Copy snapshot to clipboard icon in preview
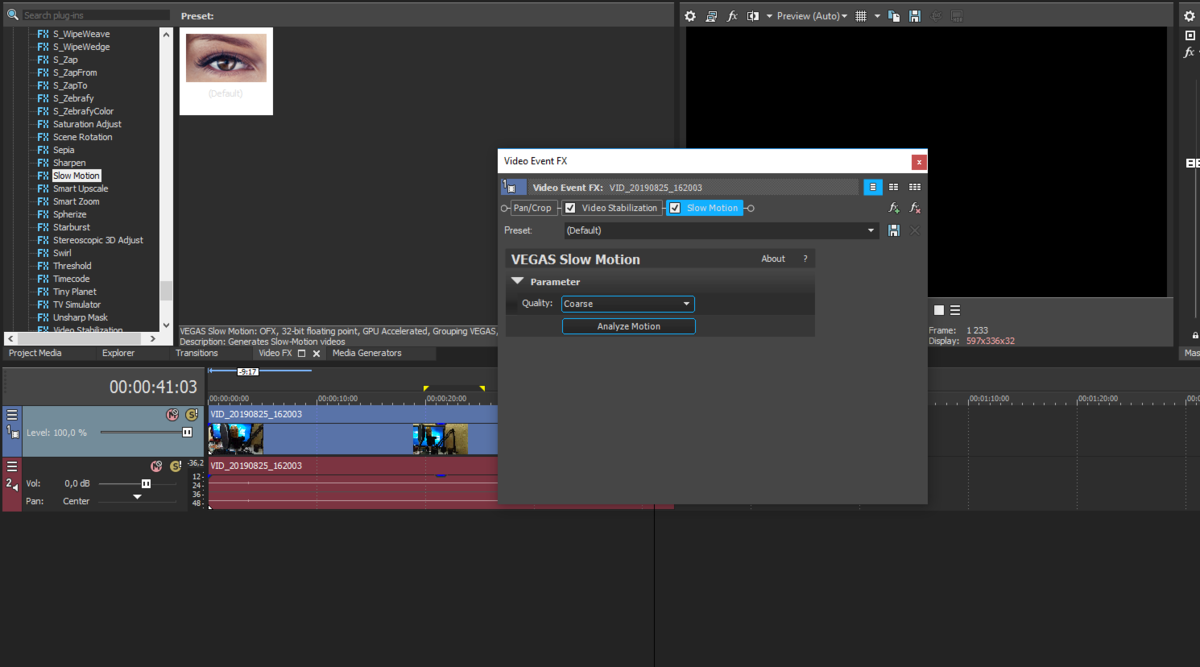 pos(894,16)
